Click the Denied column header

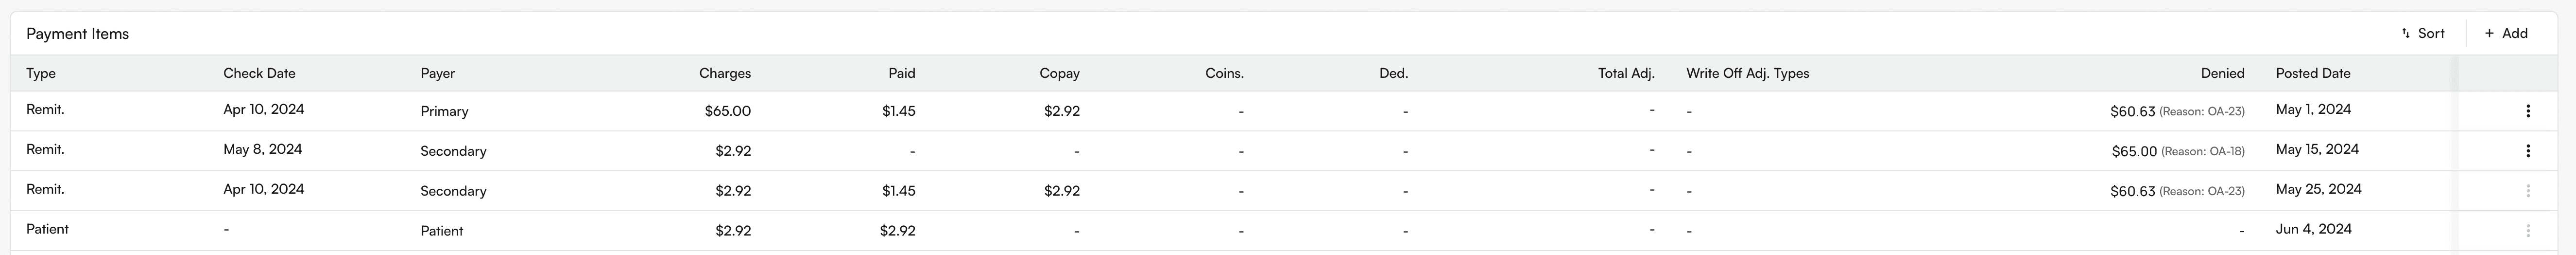point(2222,73)
